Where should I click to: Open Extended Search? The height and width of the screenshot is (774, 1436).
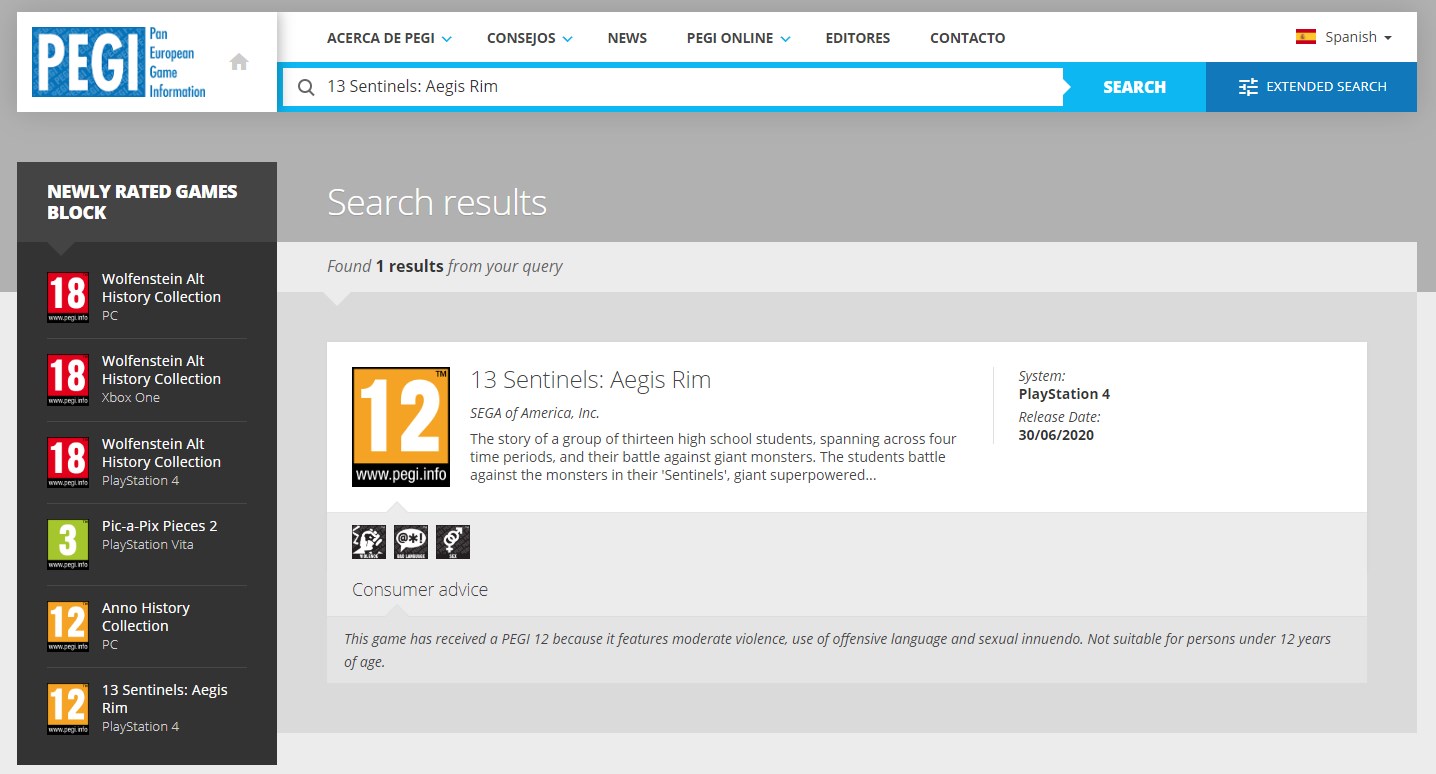1311,87
